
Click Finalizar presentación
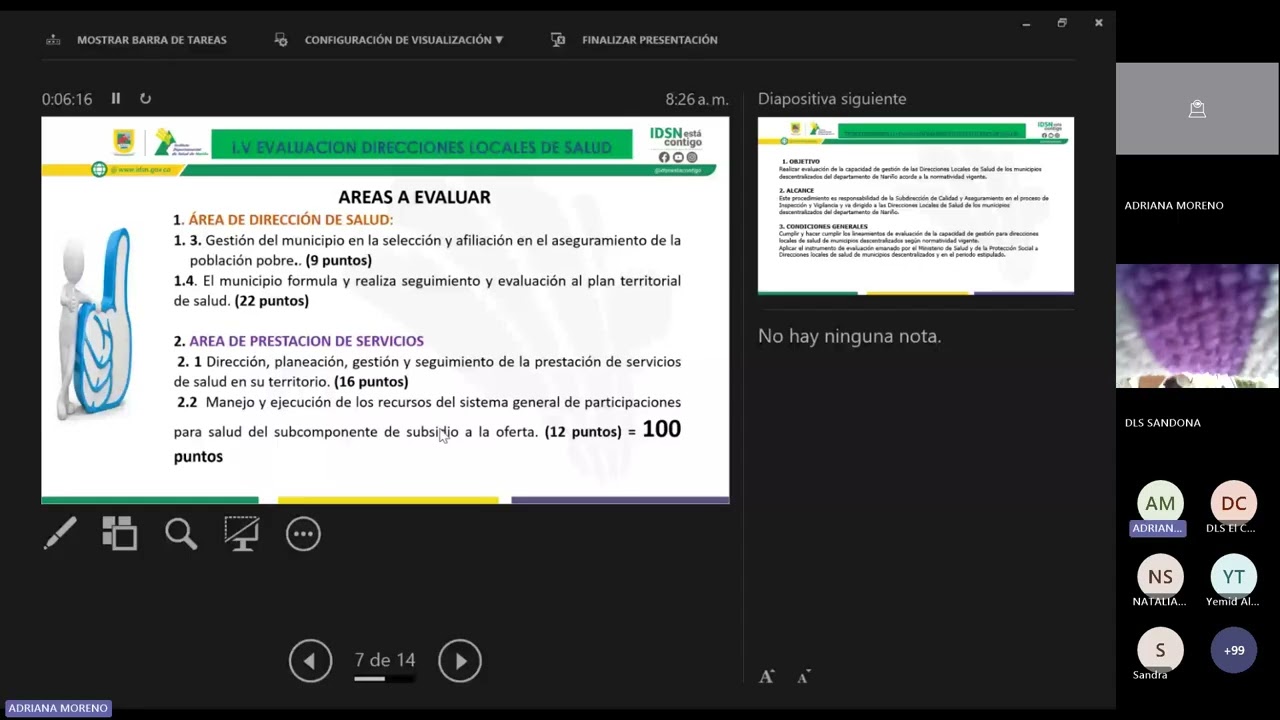click(650, 40)
